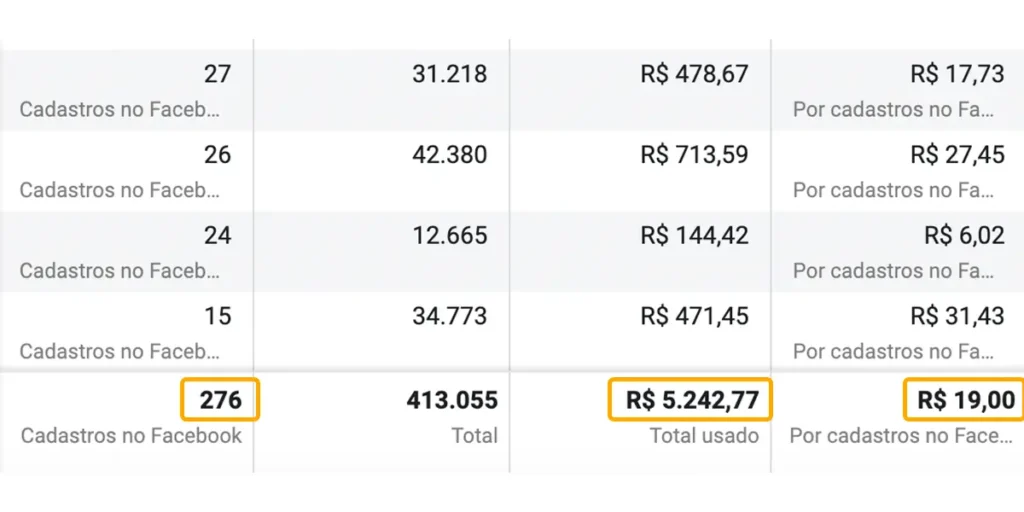This screenshot has height=512, width=1024.
Task: Click the highlighted R$ 19,00 cost value
Action: [965, 401]
